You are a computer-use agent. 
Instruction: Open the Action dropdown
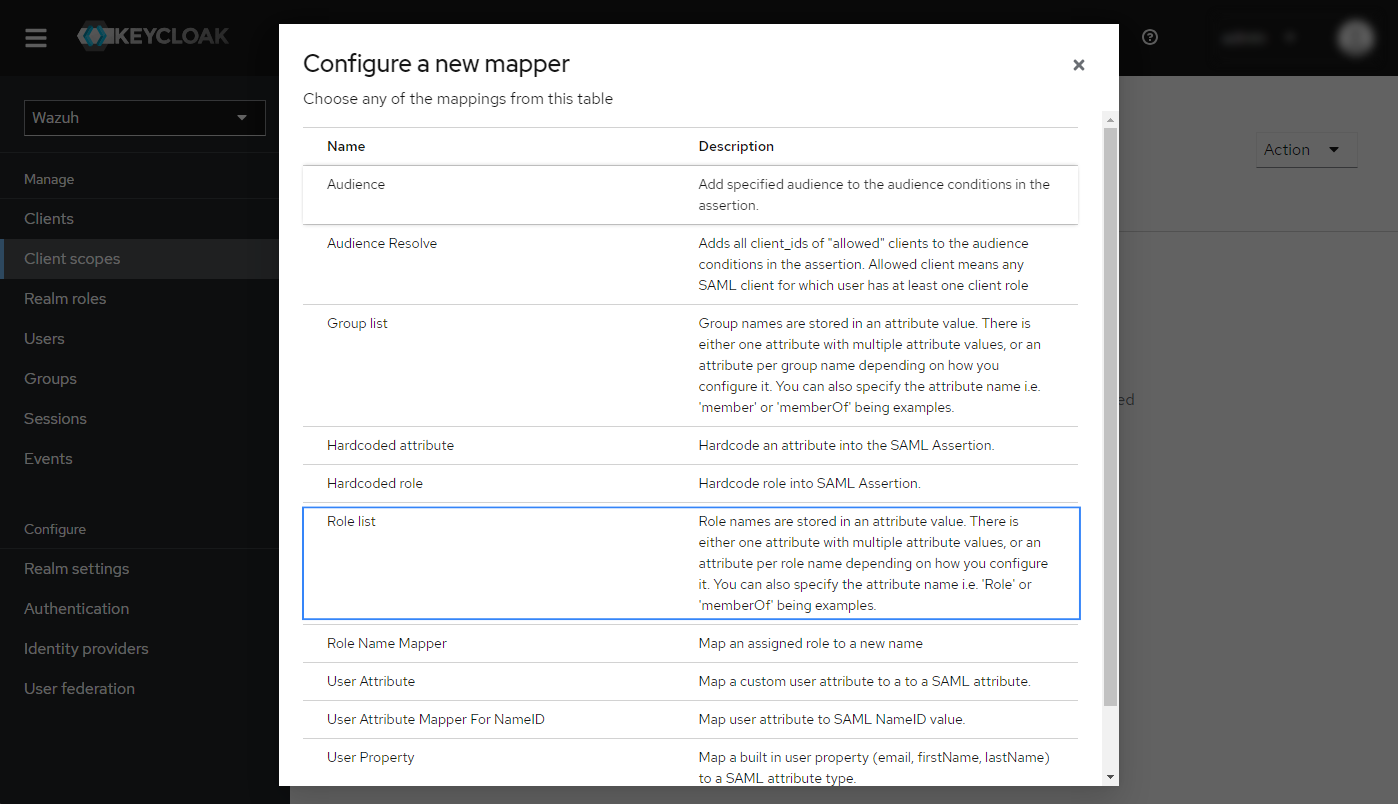point(1305,150)
